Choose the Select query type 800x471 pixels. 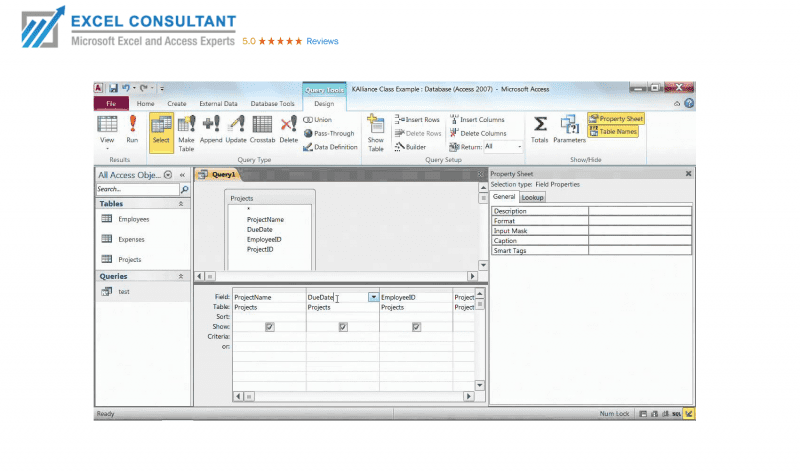coord(161,132)
